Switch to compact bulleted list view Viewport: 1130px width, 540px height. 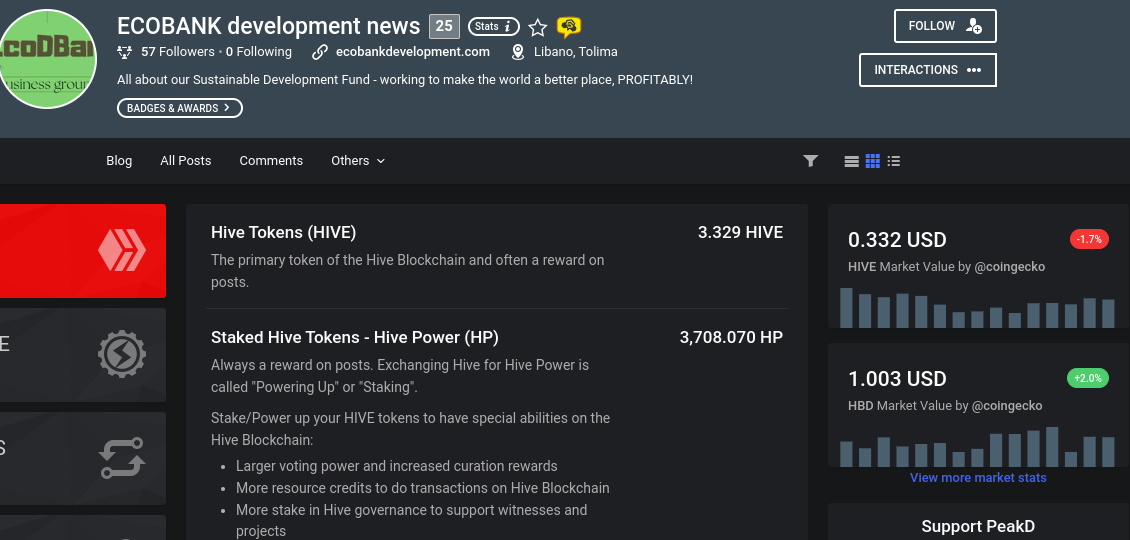pyautogui.click(x=894, y=161)
